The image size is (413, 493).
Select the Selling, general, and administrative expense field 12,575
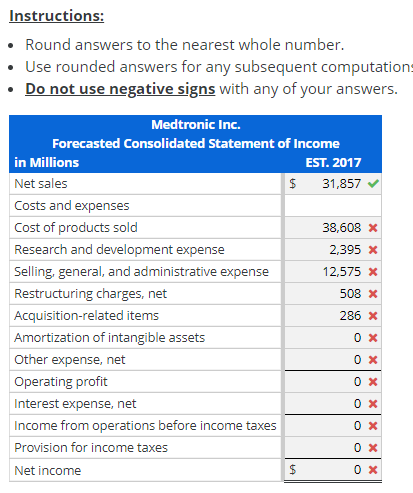click(x=333, y=272)
